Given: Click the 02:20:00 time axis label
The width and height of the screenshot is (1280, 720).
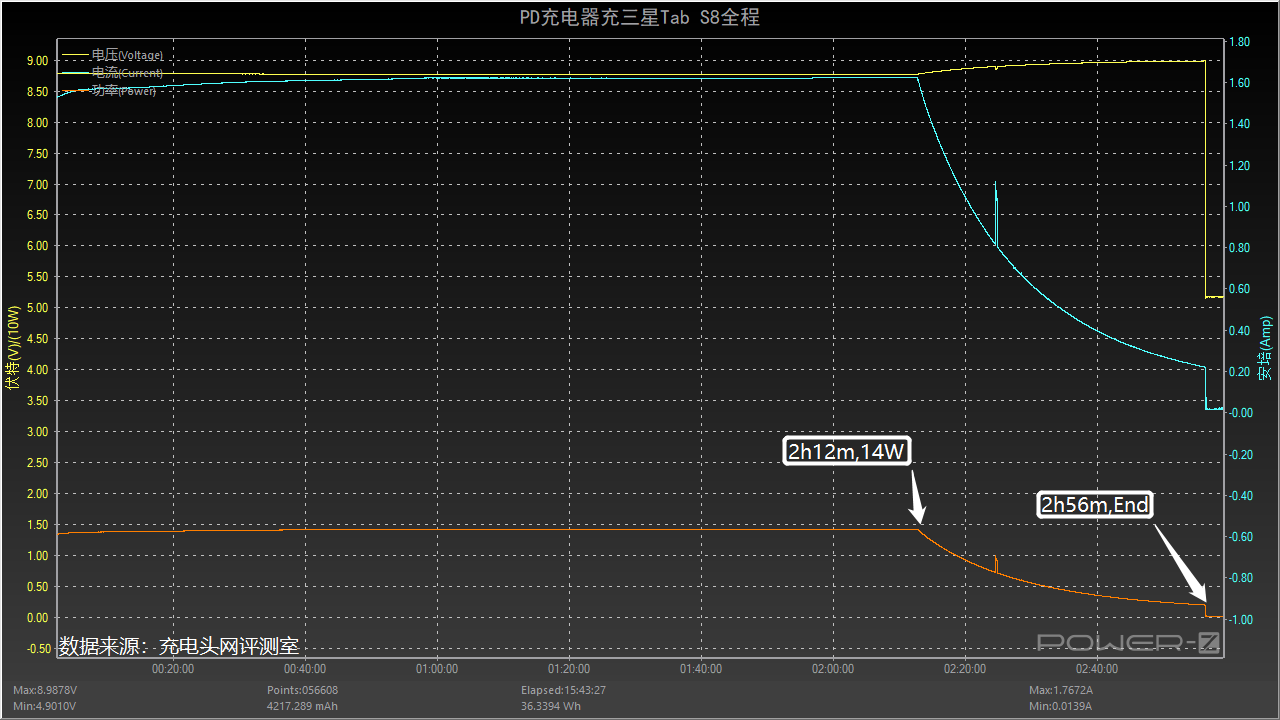Looking at the screenshot, I should (965, 669).
